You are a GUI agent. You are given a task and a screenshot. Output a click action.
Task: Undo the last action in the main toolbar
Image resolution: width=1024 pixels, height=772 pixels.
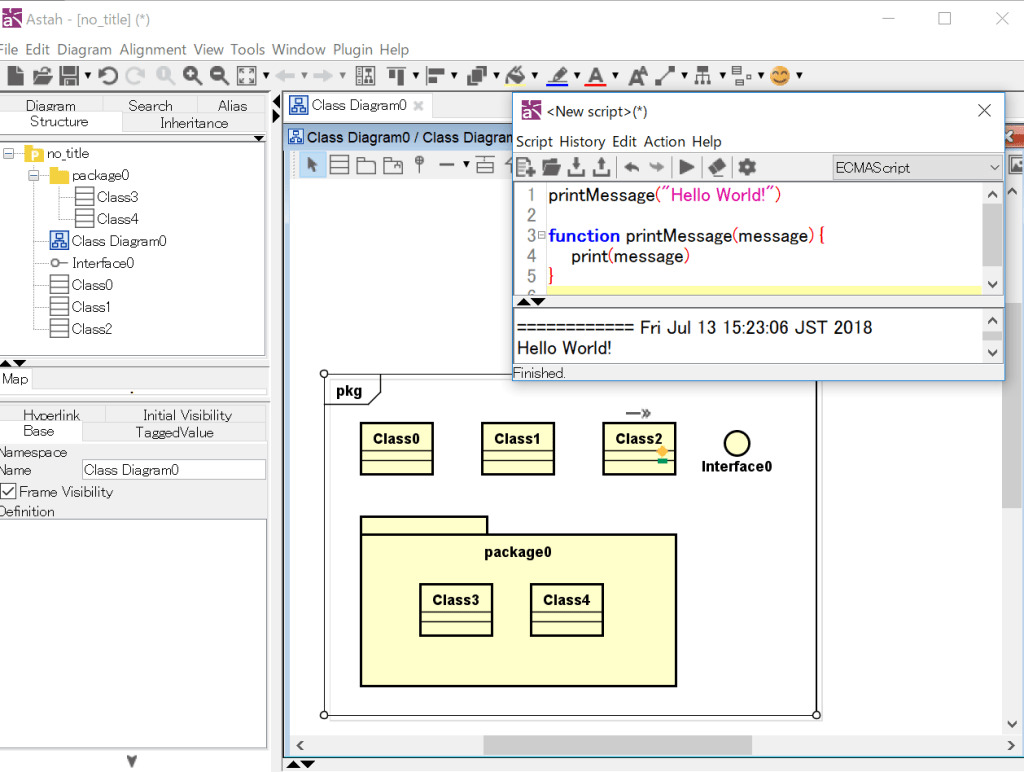click(x=108, y=75)
